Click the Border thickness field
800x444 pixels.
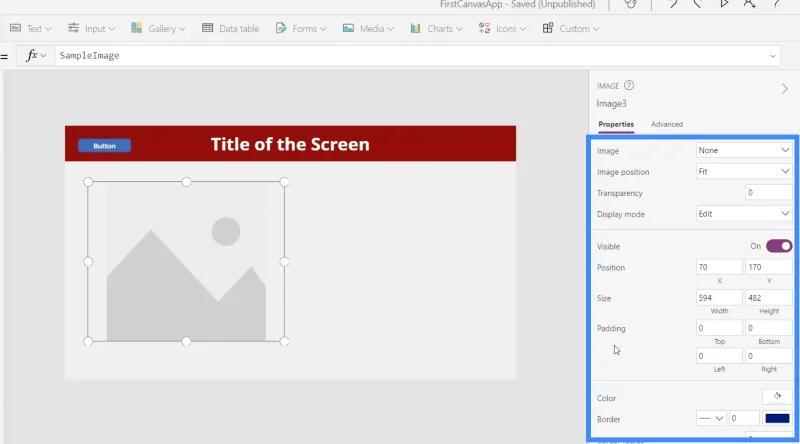pos(744,418)
